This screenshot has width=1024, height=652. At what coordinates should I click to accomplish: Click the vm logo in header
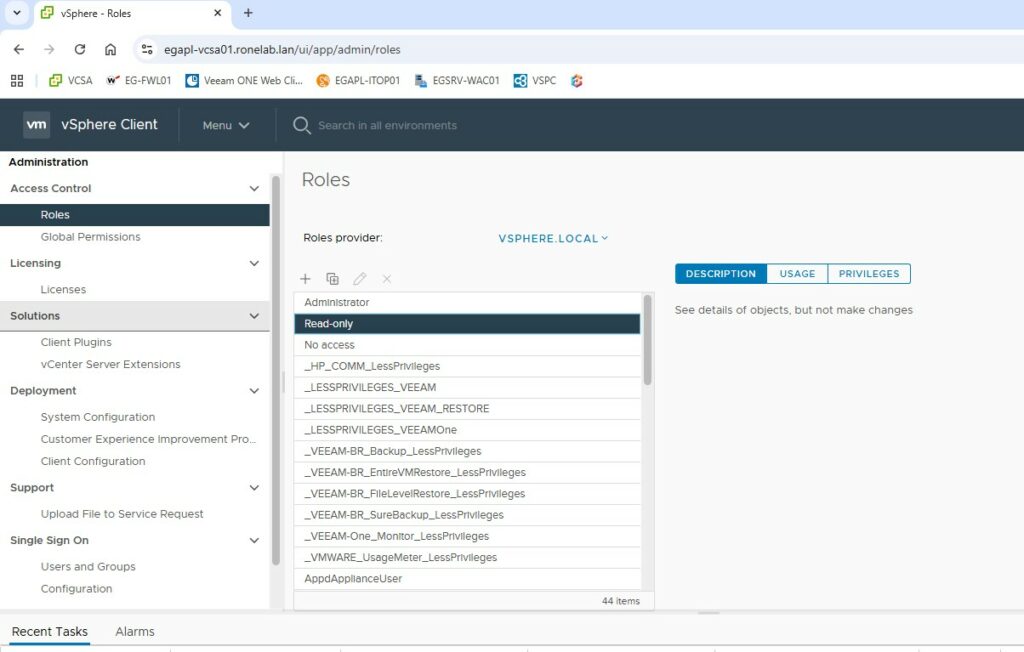[37, 125]
